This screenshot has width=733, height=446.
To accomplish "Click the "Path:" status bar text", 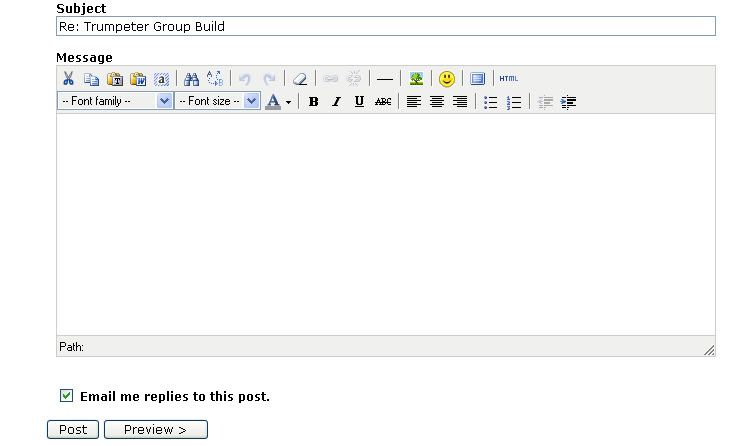I will (x=72, y=347).
